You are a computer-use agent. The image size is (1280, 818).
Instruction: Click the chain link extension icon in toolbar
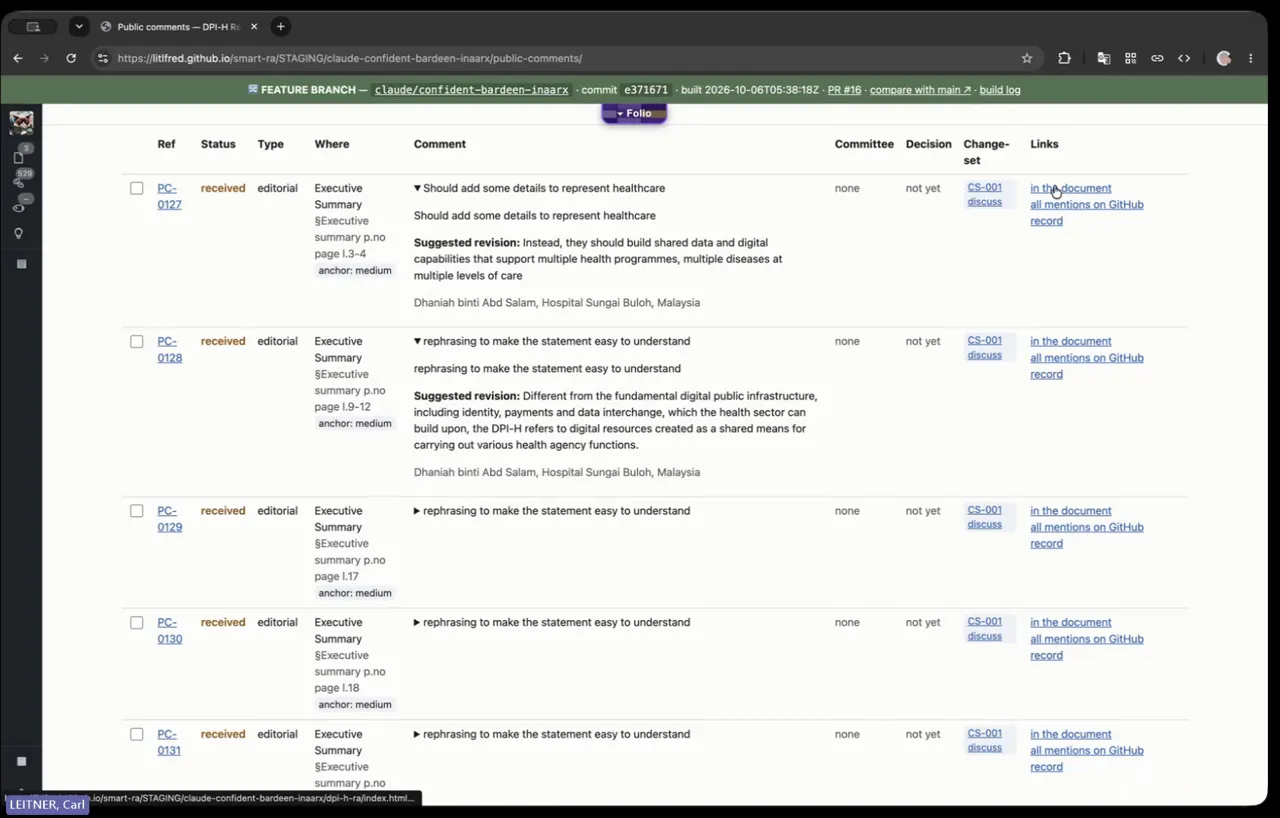1157,58
